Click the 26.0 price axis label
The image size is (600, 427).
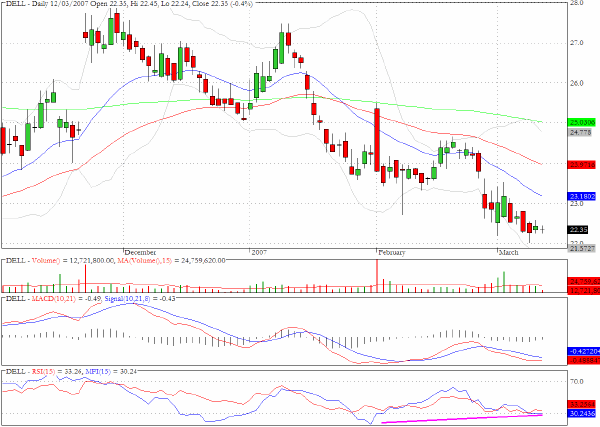[577, 83]
